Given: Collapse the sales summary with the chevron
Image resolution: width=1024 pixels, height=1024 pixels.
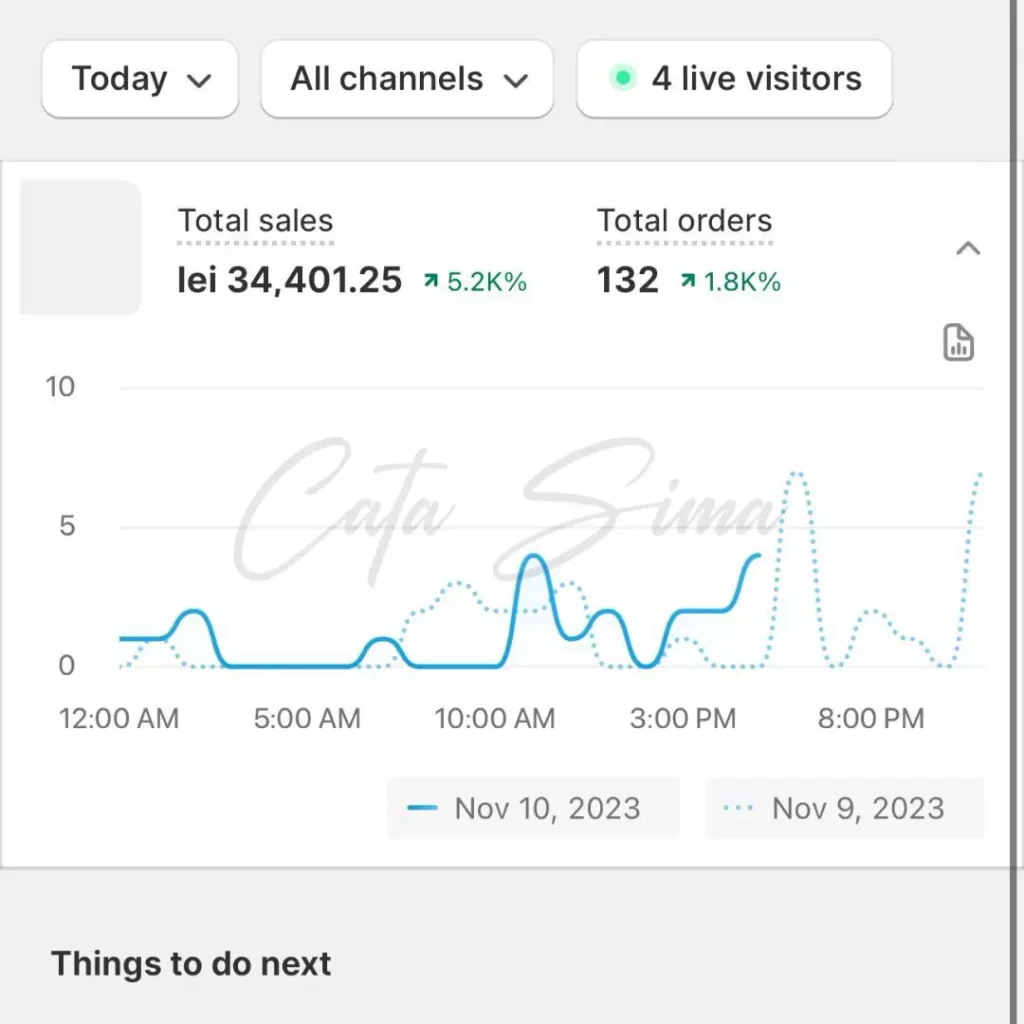Looking at the screenshot, I should tap(968, 249).
